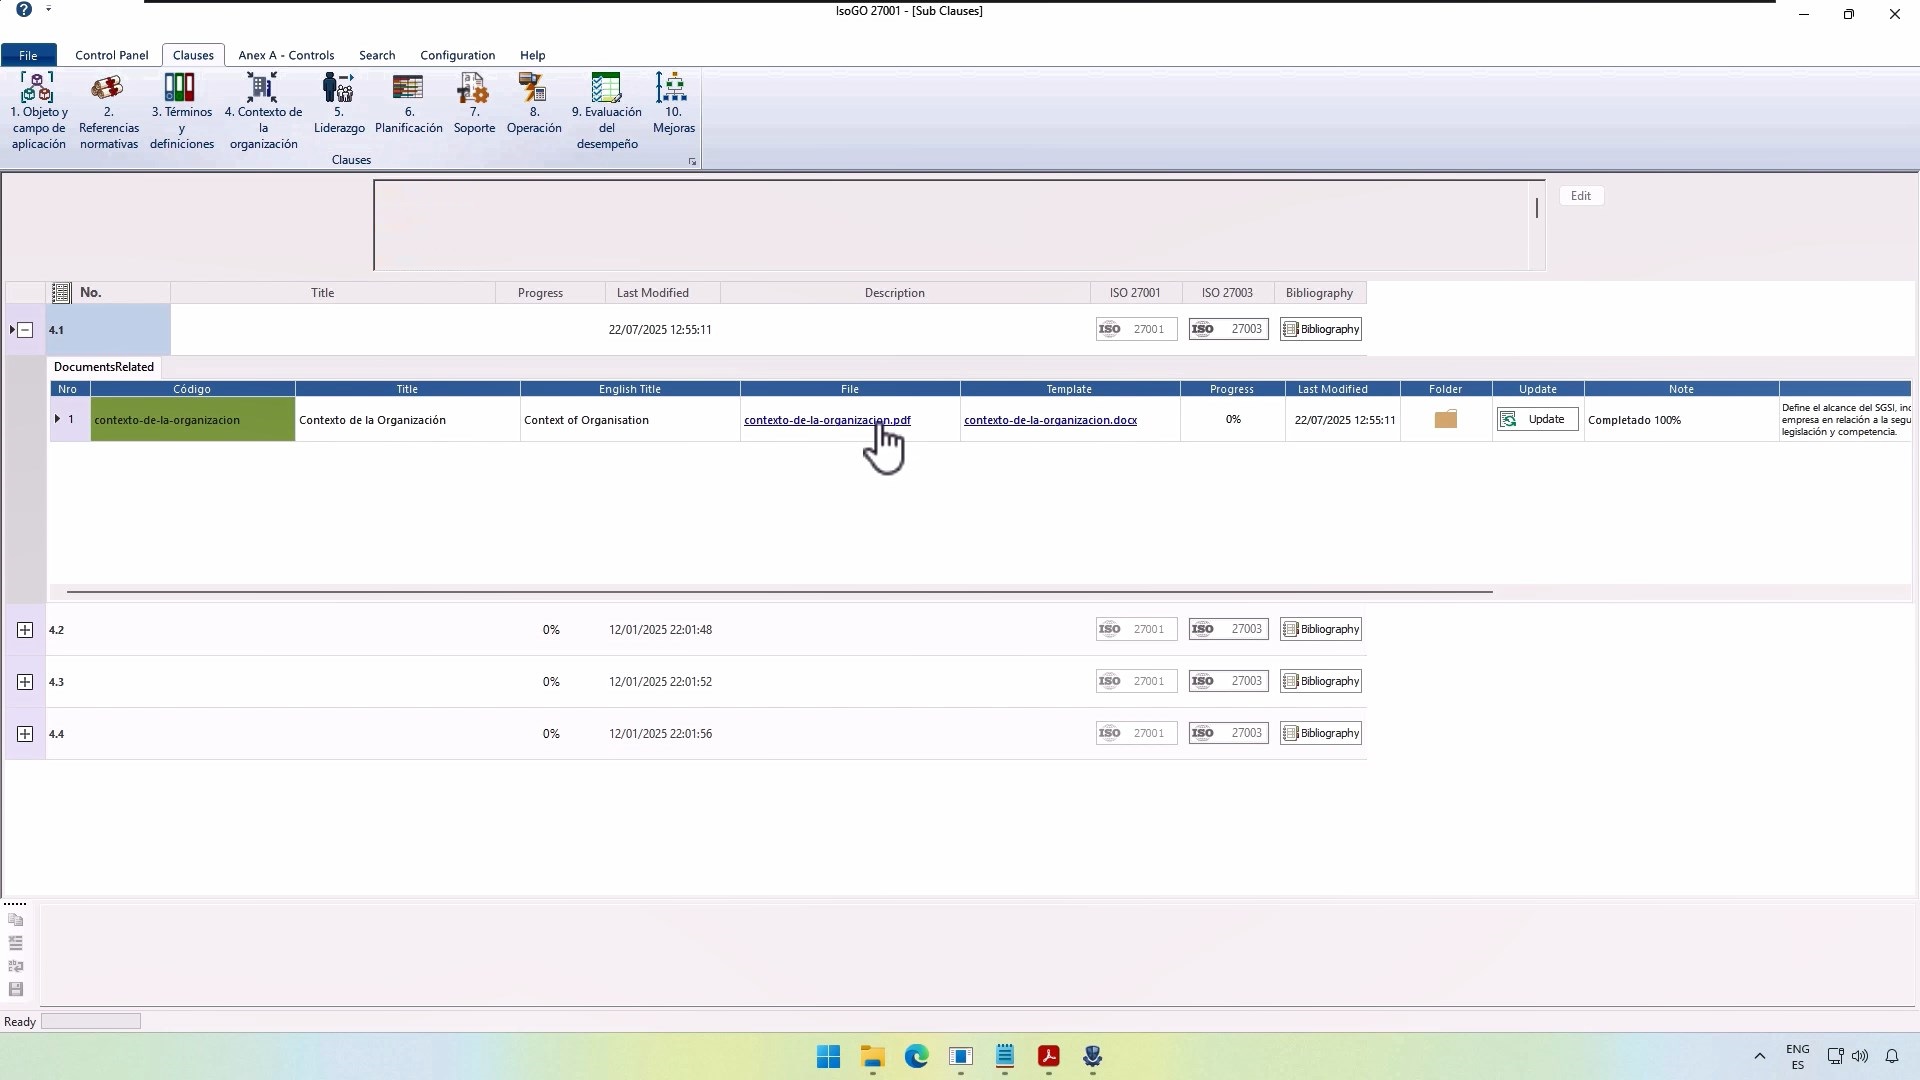Open the Configuration tab
Screen dimensions: 1920x1080
click(457, 55)
